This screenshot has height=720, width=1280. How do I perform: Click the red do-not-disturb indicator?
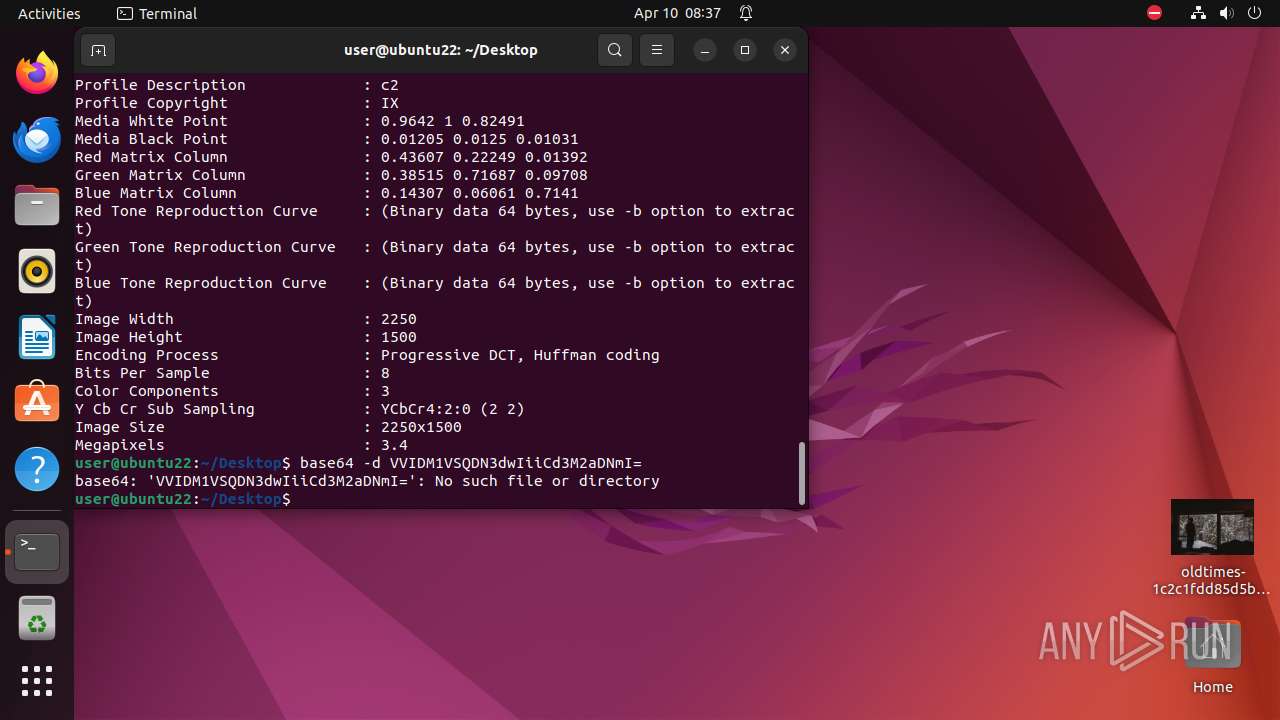[1154, 14]
